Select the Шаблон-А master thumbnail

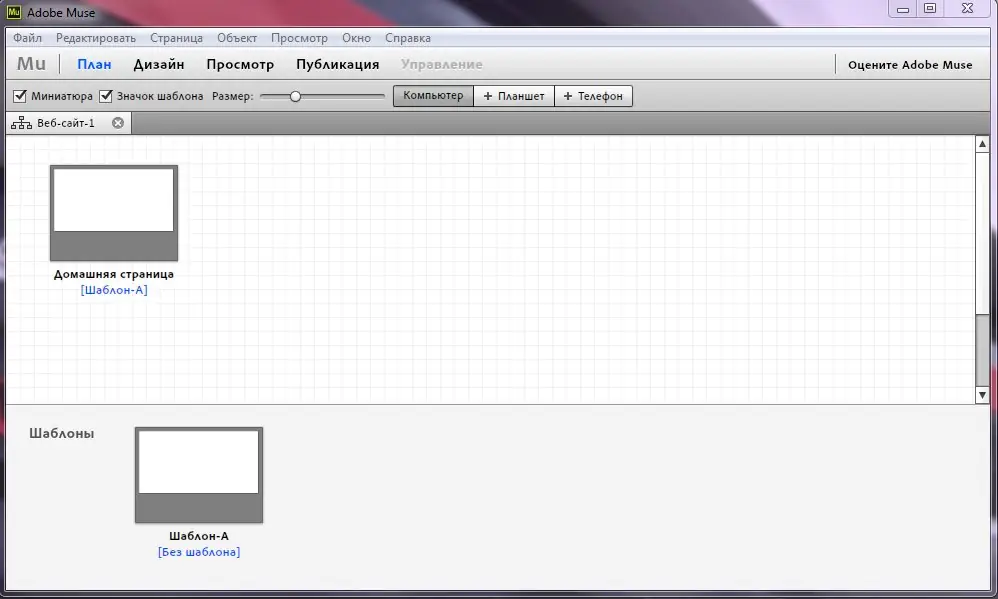click(x=199, y=475)
